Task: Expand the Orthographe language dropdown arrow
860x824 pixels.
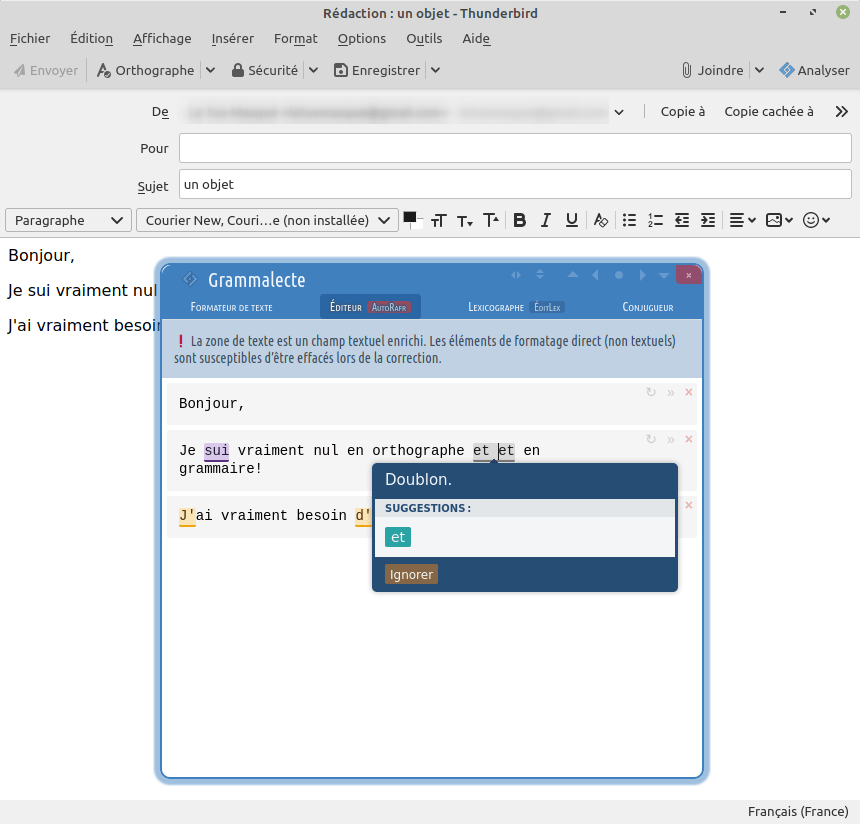Action: [x=211, y=70]
